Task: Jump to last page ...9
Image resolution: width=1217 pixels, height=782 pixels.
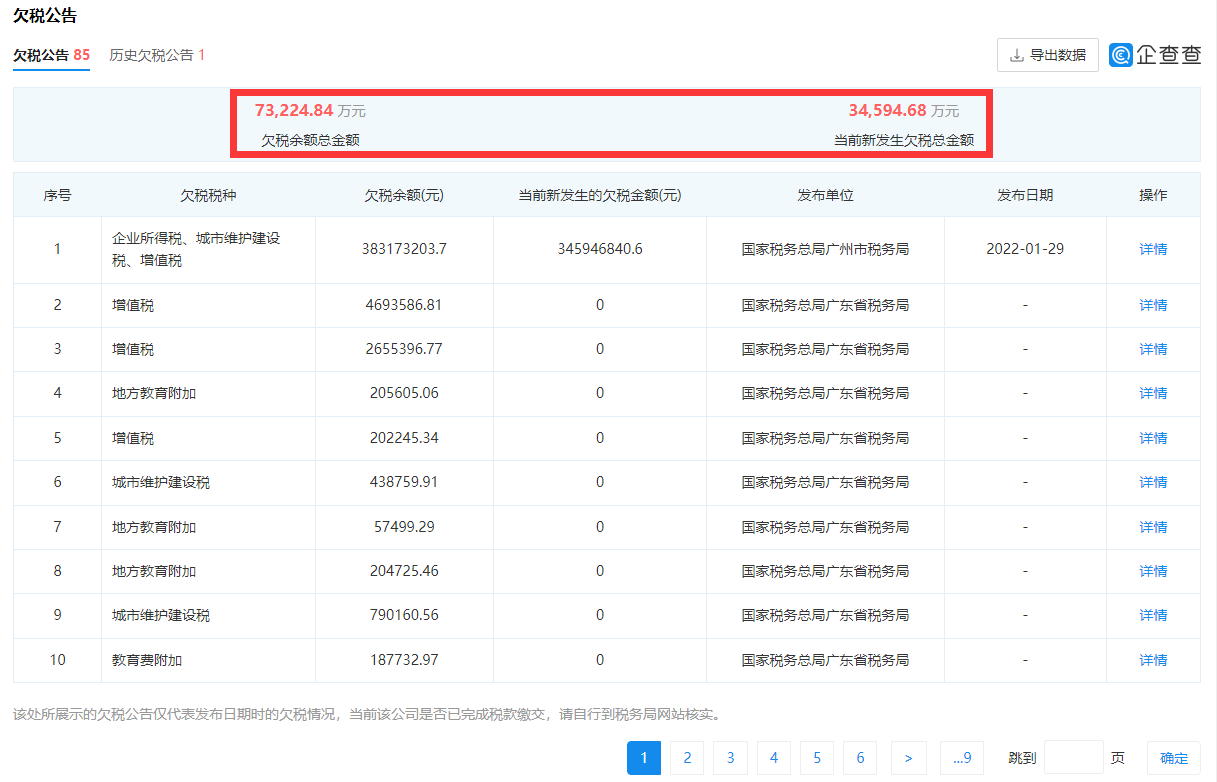Action: tap(962, 758)
